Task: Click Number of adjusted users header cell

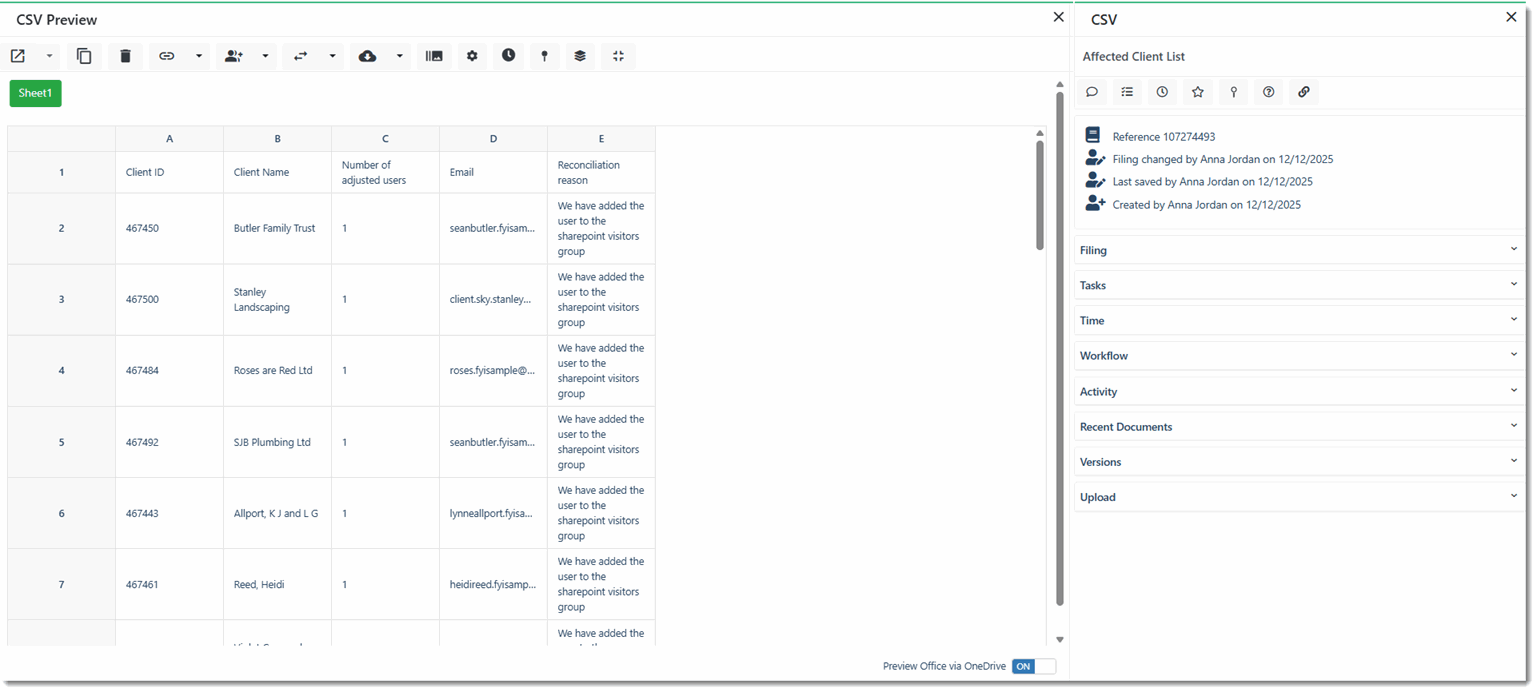Action: pos(385,172)
